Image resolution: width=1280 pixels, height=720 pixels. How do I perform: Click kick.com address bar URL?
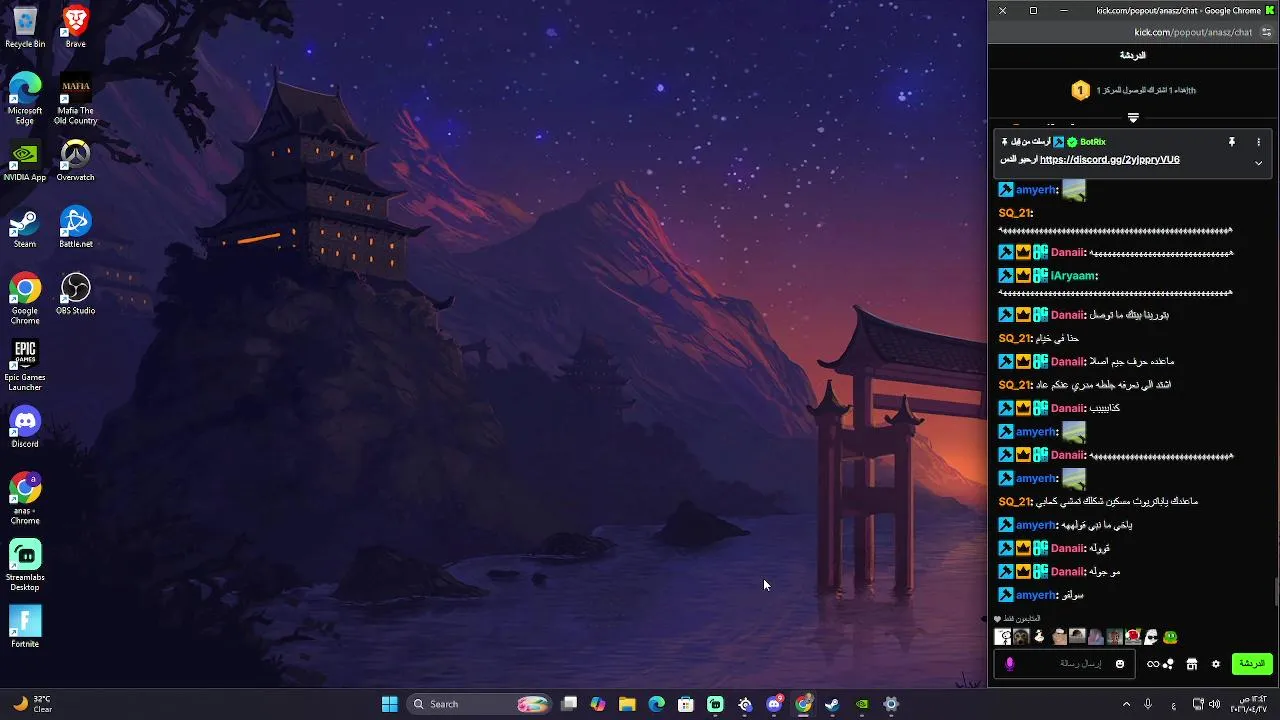1193,32
